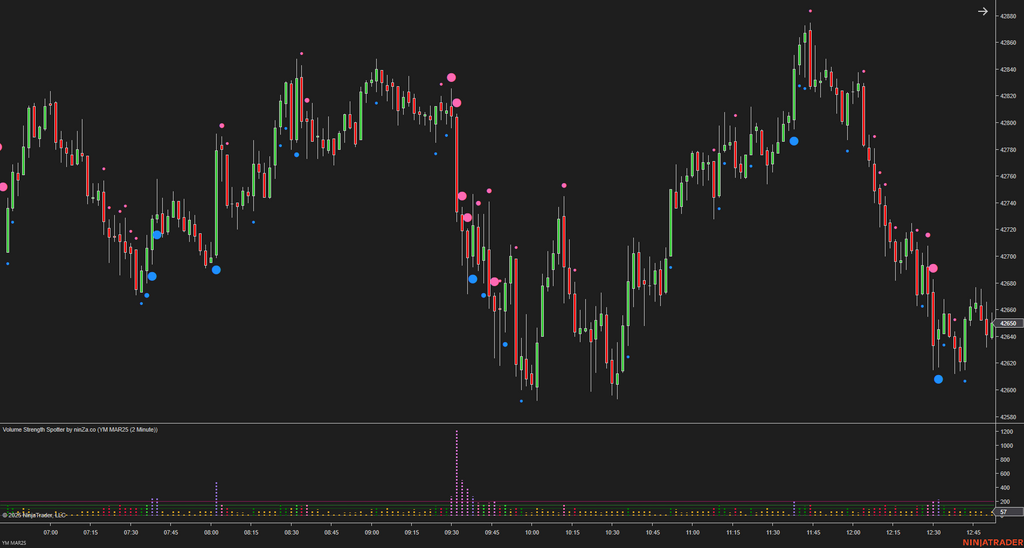Click the 12:45 time axis label
The image size is (1024, 548).
click(x=972, y=532)
